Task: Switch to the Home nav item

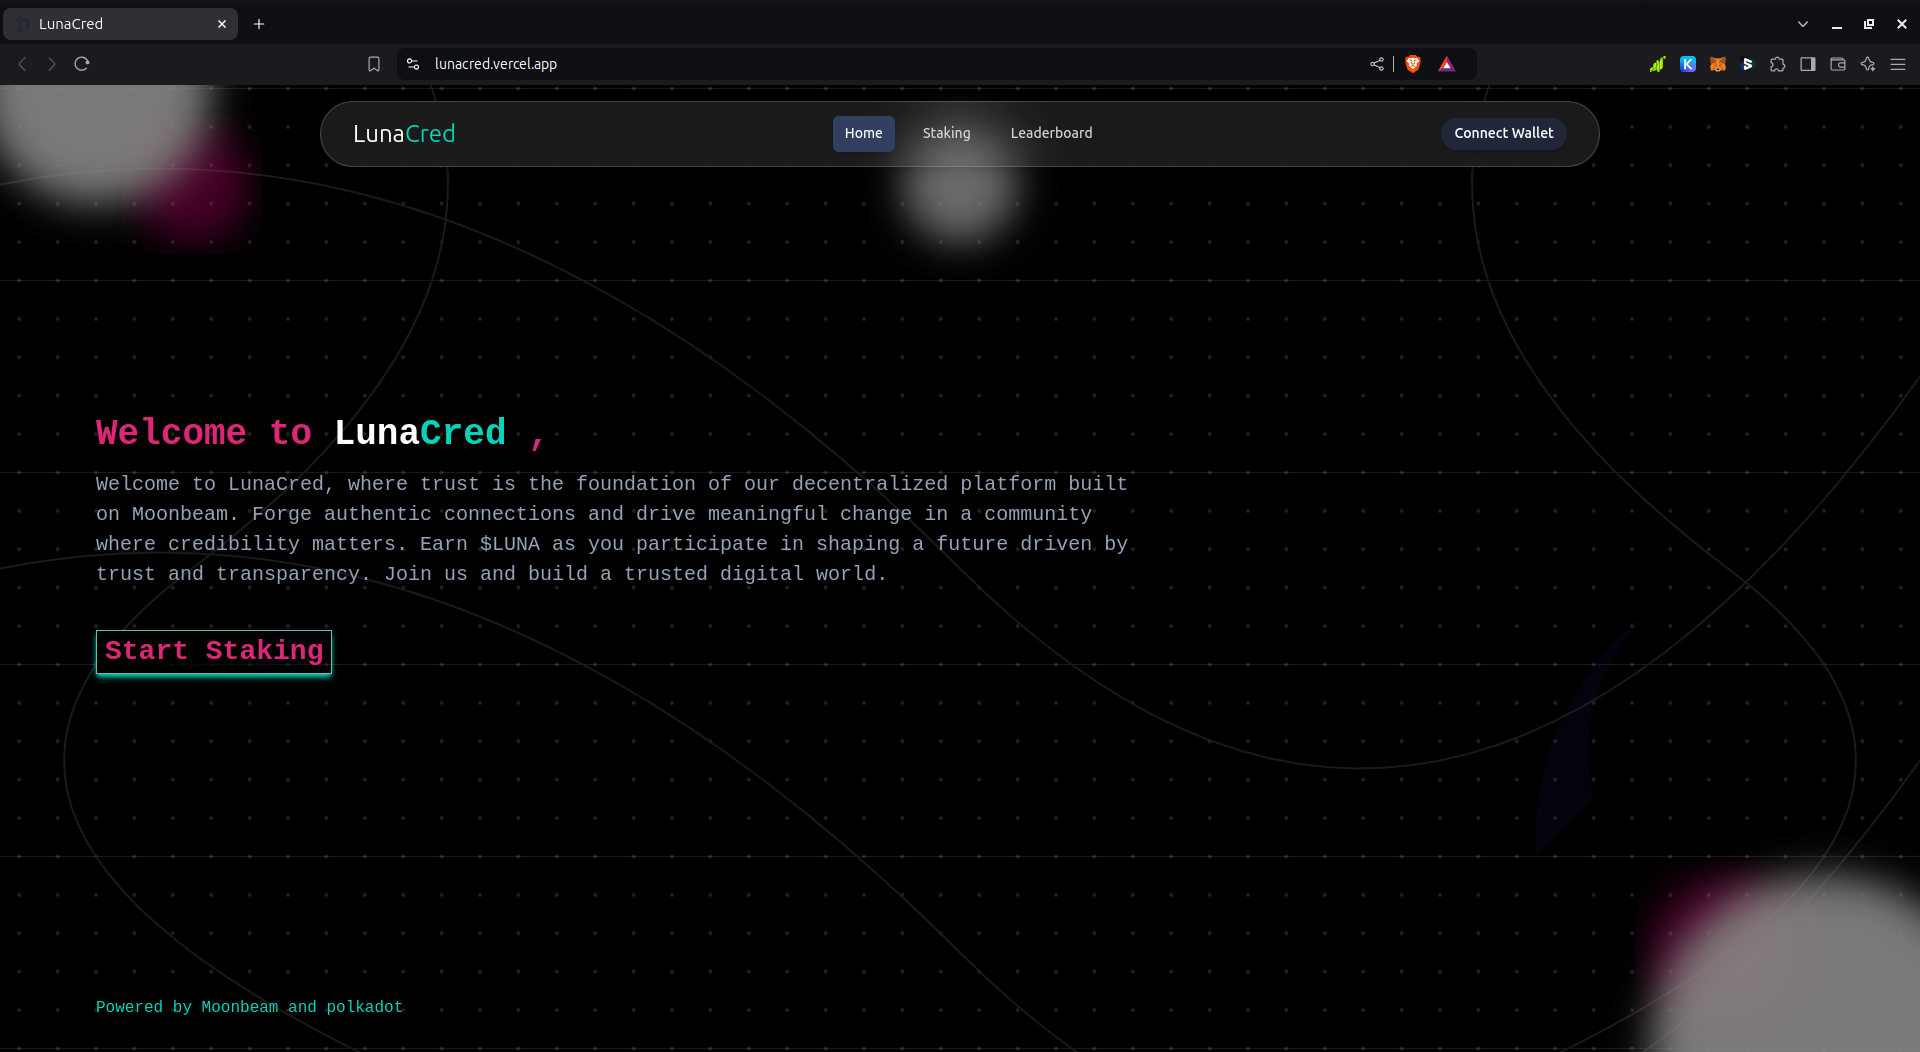Action: point(863,133)
